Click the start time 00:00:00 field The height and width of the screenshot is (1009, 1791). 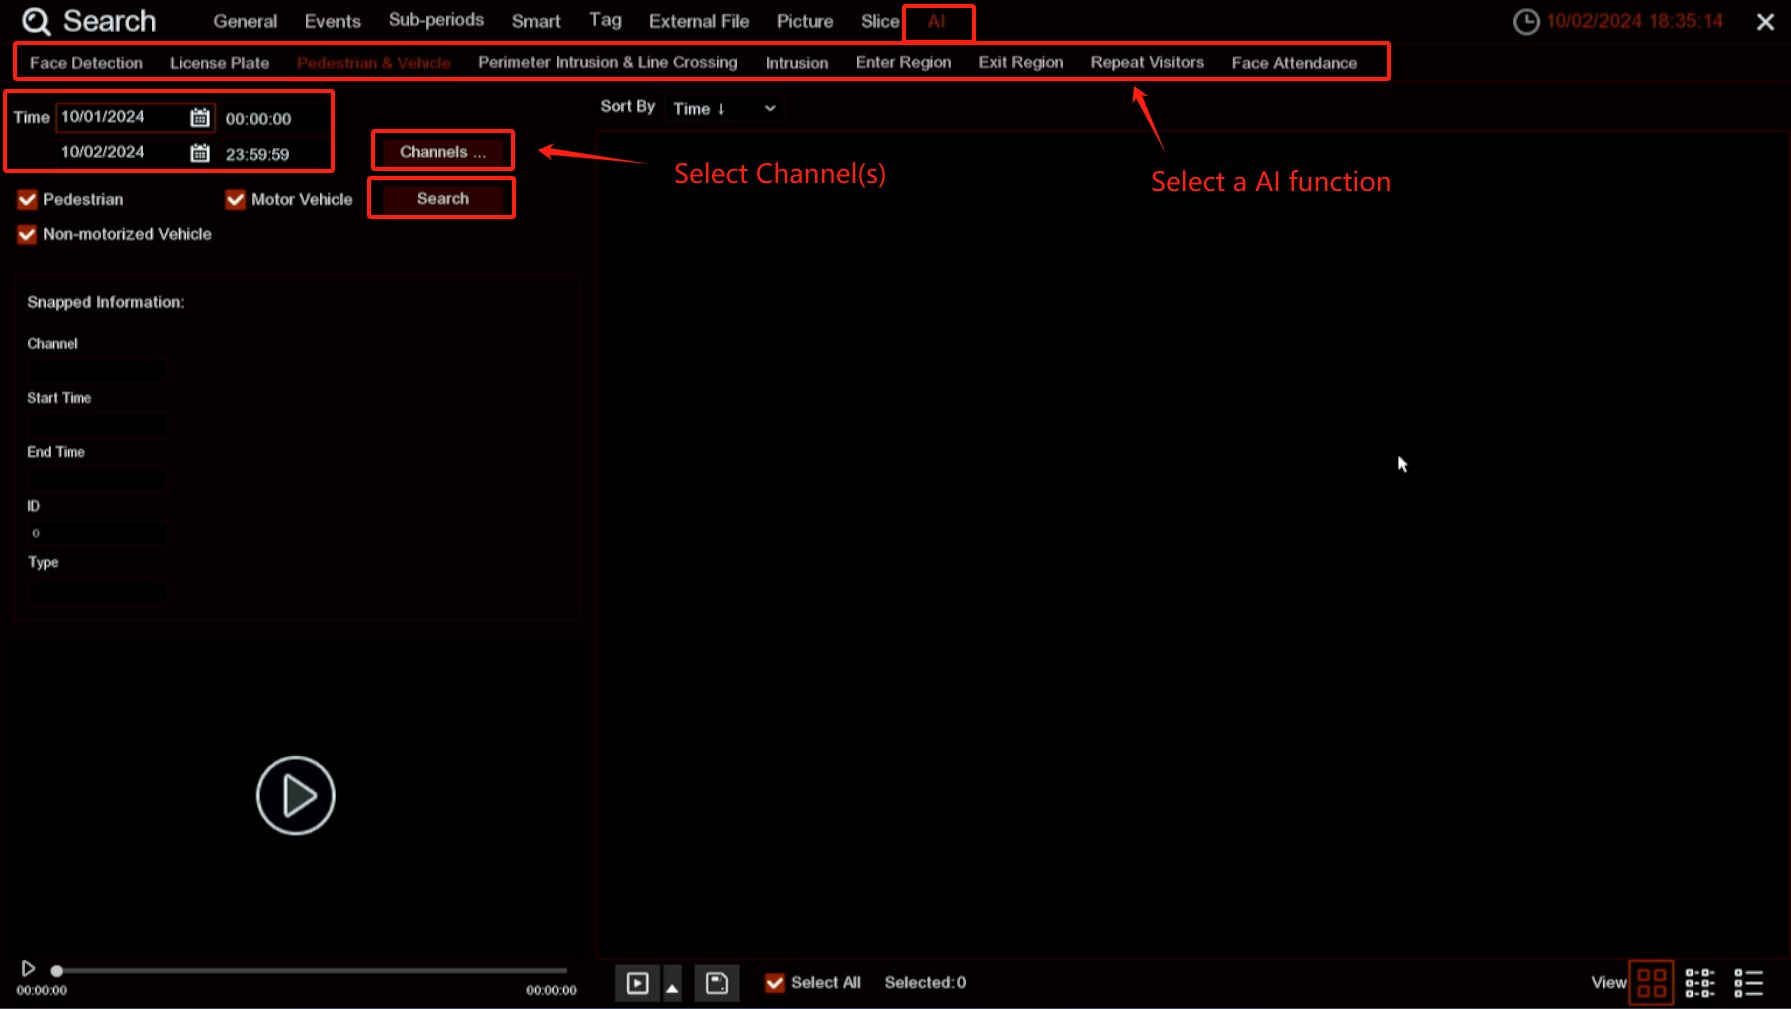tap(258, 119)
